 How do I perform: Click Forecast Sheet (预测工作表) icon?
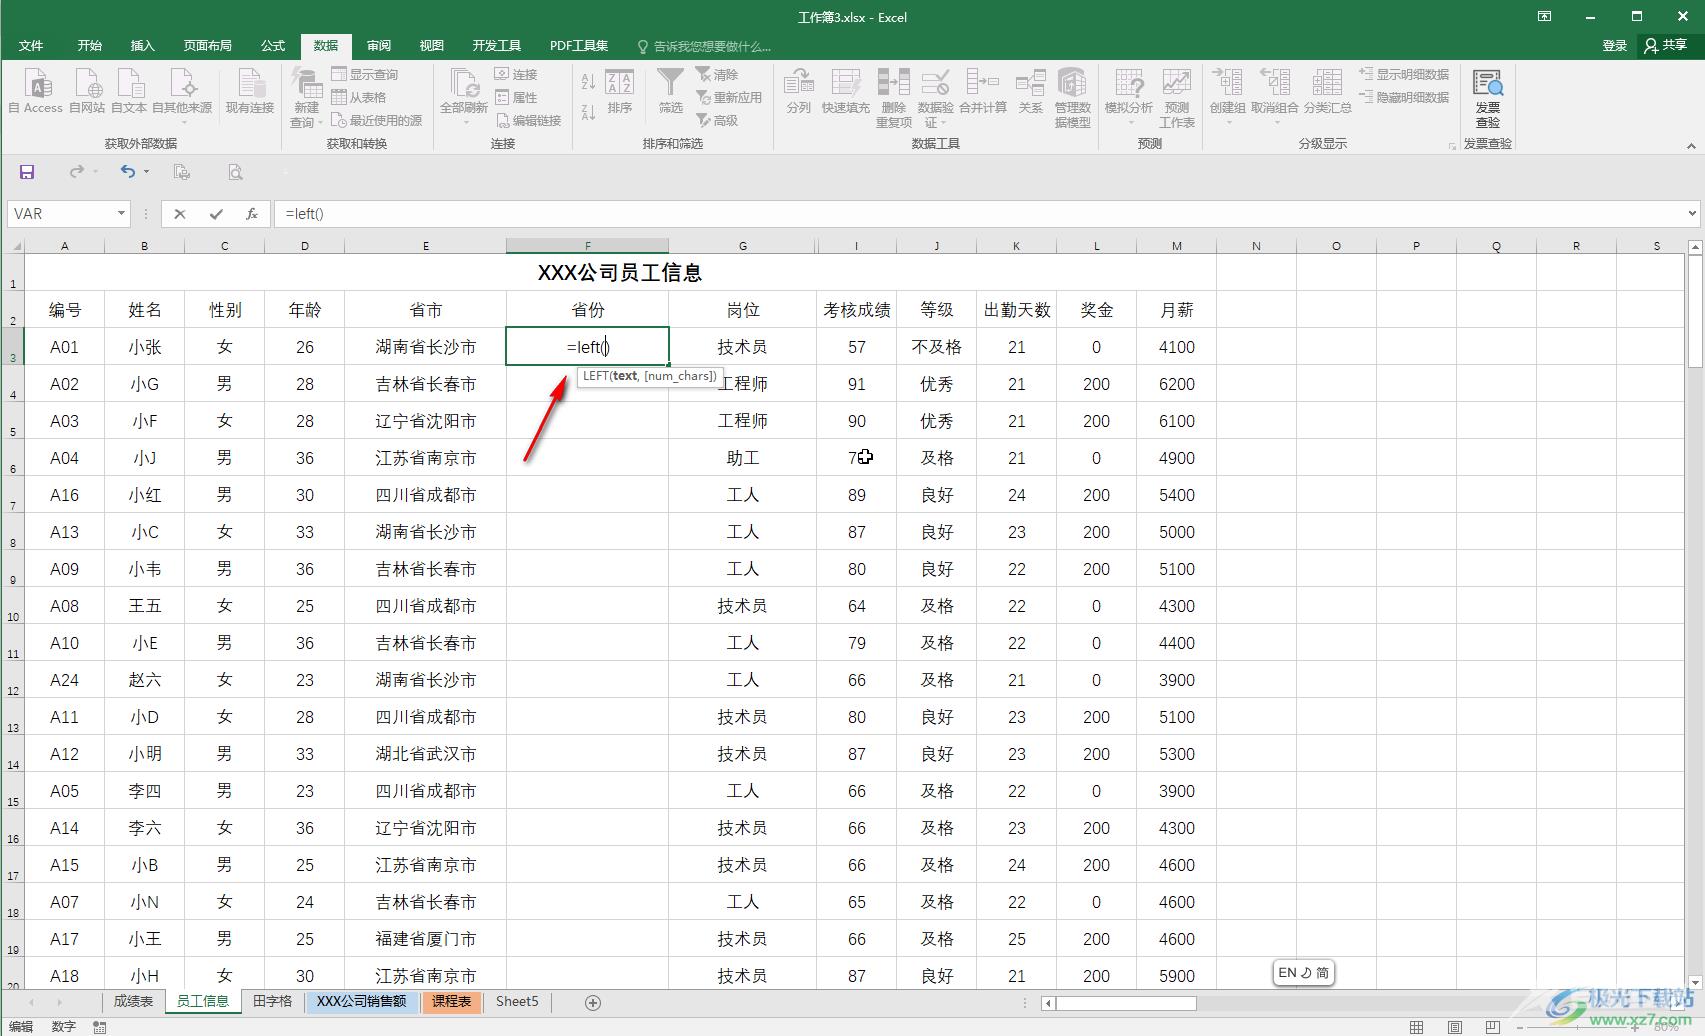[x=1177, y=98]
